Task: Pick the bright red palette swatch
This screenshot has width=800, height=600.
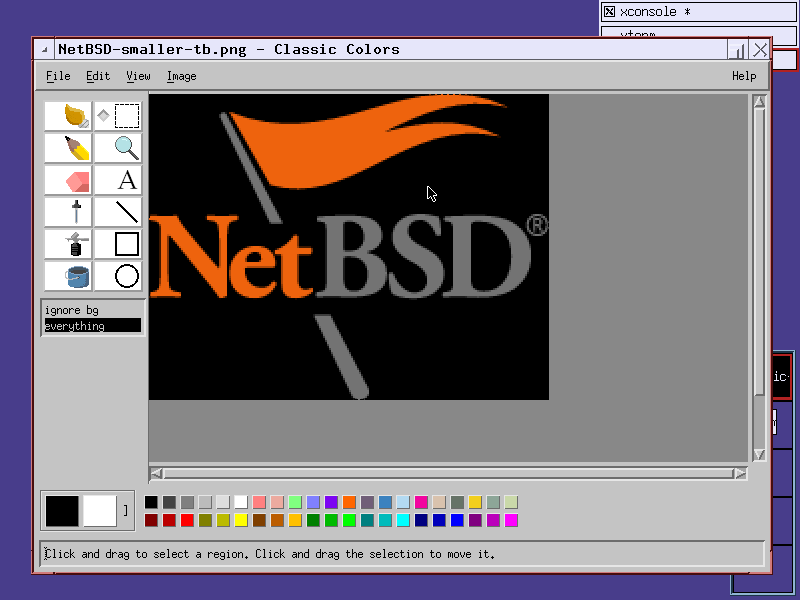Action: point(187,520)
